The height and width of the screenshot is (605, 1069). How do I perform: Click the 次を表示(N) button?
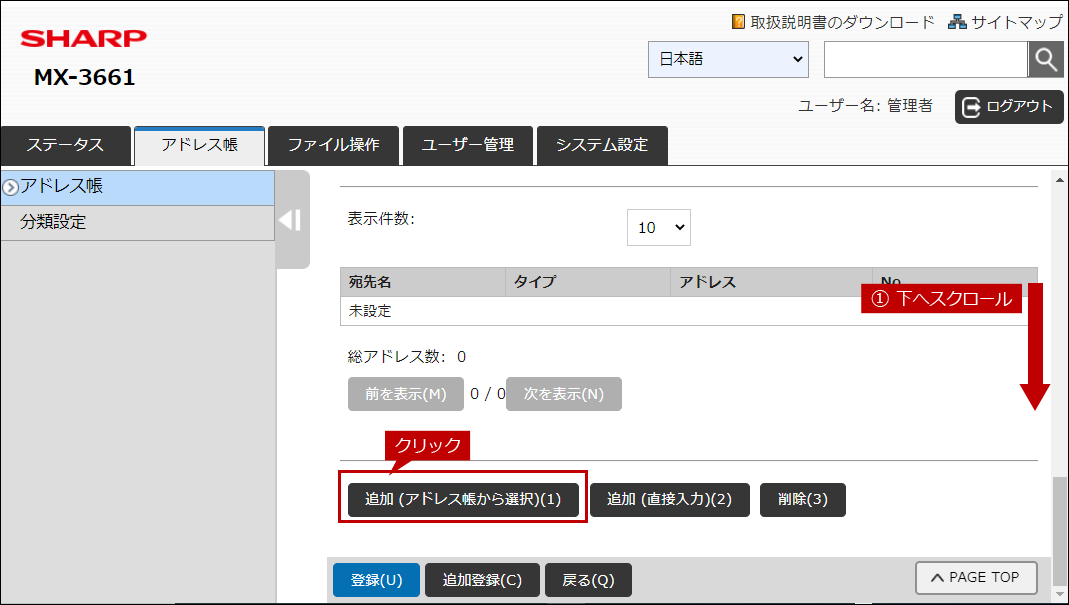(x=564, y=394)
